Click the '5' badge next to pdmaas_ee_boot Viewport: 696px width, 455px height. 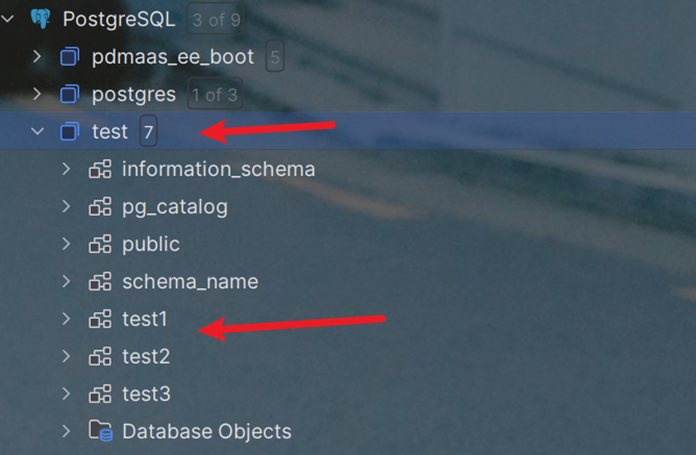[x=274, y=57]
